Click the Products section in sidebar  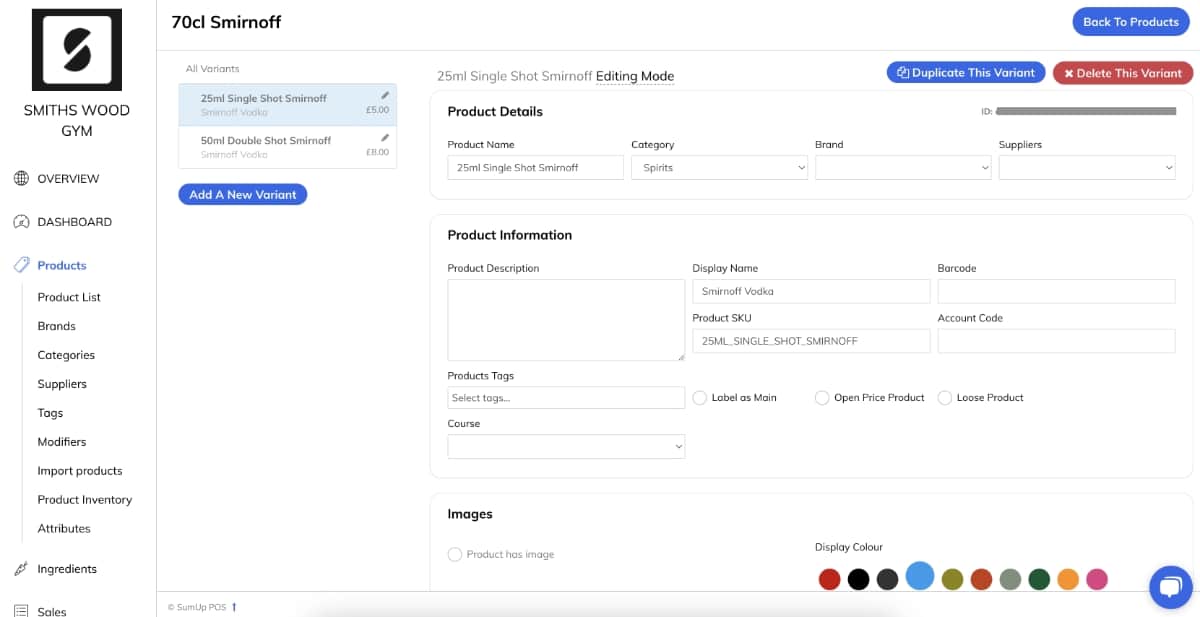pyautogui.click(x=62, y=265)
